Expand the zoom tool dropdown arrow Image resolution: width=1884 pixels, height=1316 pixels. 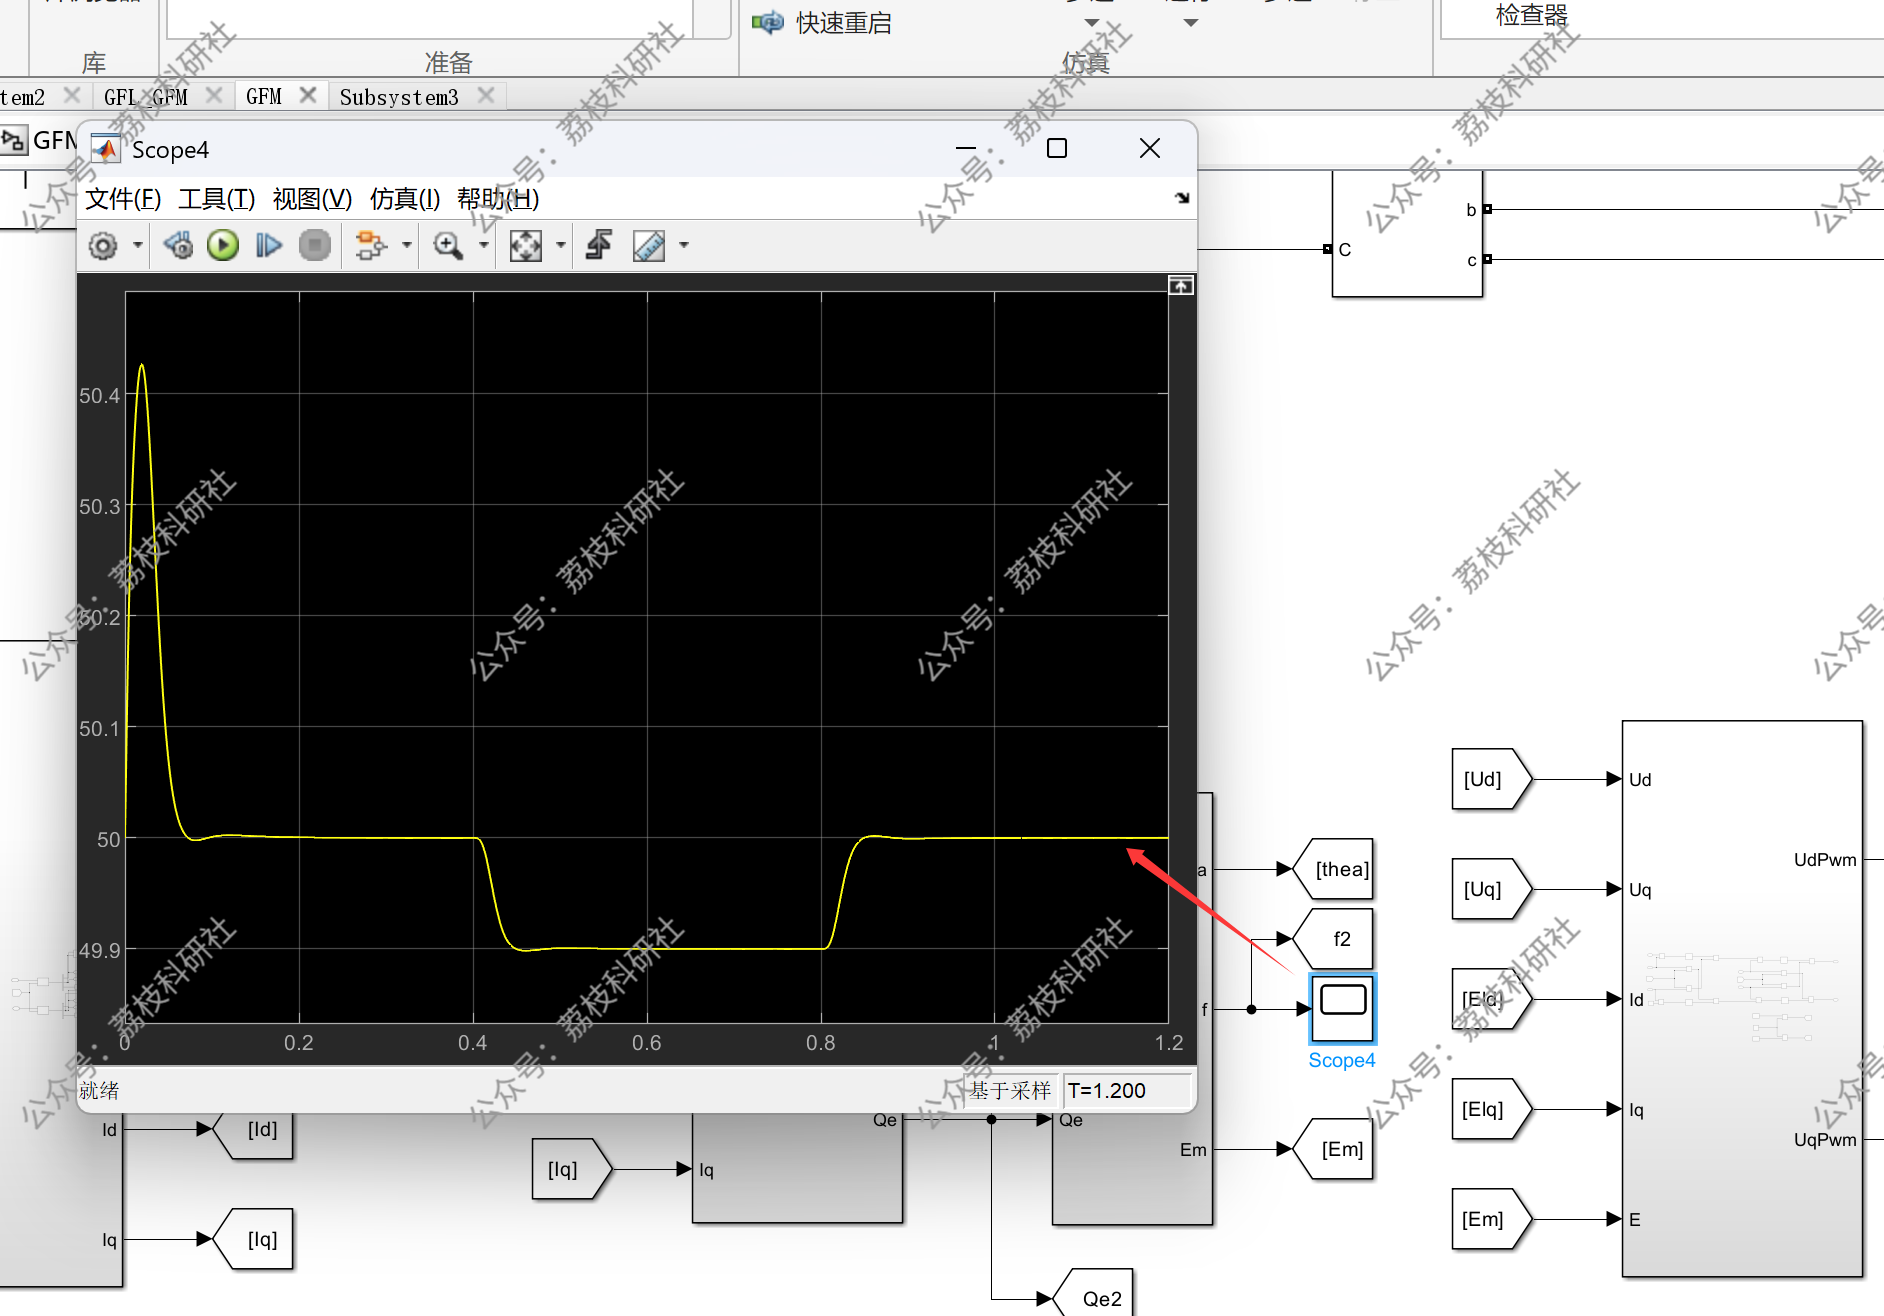pos(483,245)
